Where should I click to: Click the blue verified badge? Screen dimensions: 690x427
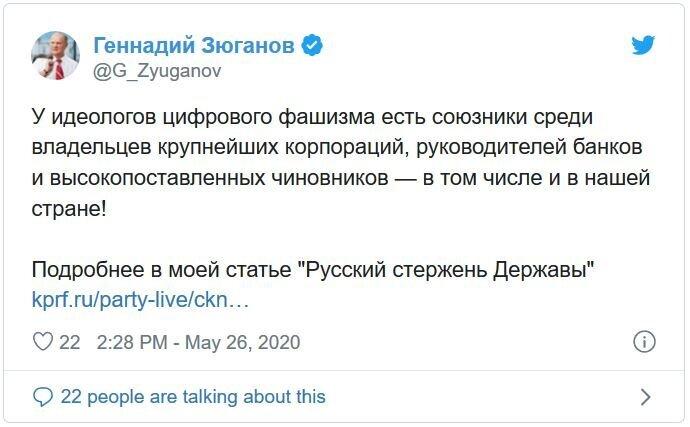(x=312, y=46)
